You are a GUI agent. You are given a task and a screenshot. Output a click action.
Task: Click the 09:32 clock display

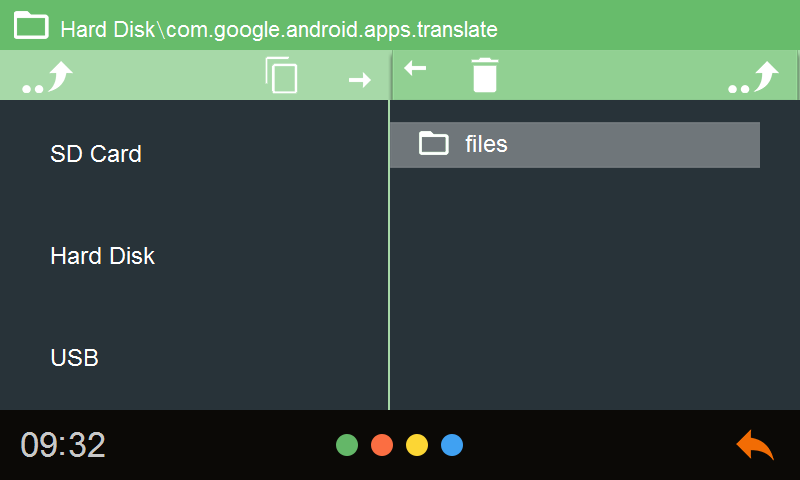pos(63,445)
